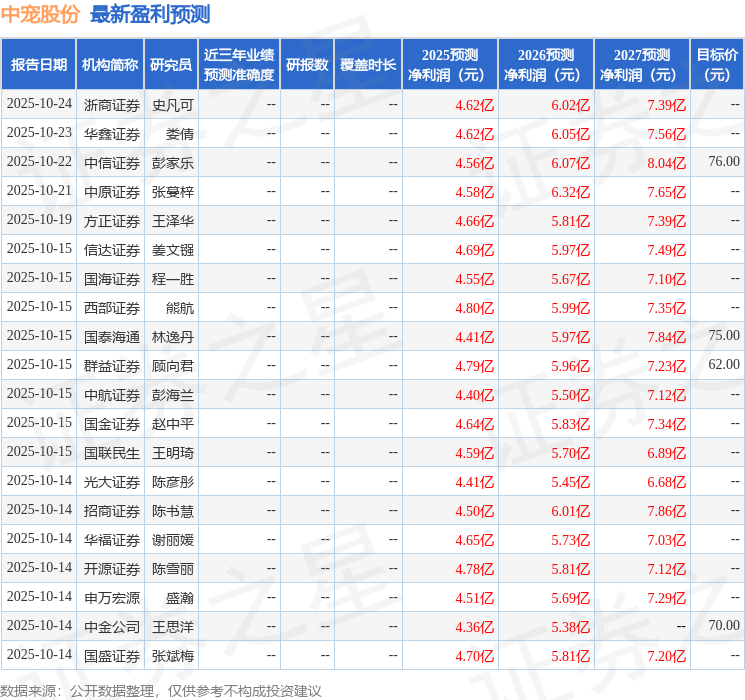Select the 中信证券 institution cell
The width and height of the screenshot is (745, 700).
112,163
